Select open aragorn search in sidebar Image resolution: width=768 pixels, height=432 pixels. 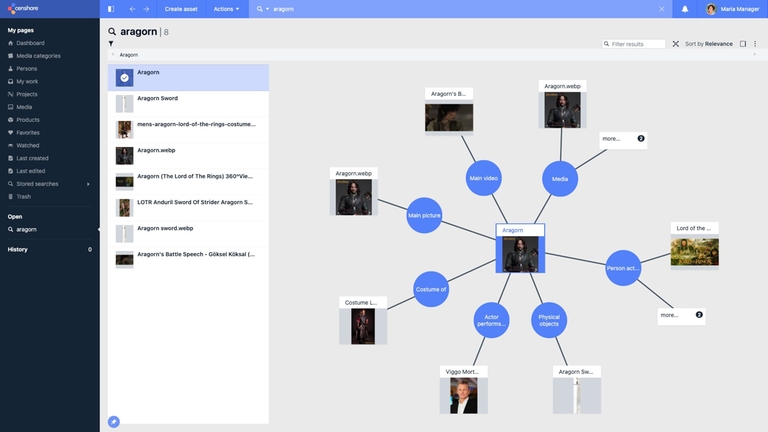[26, 229]
